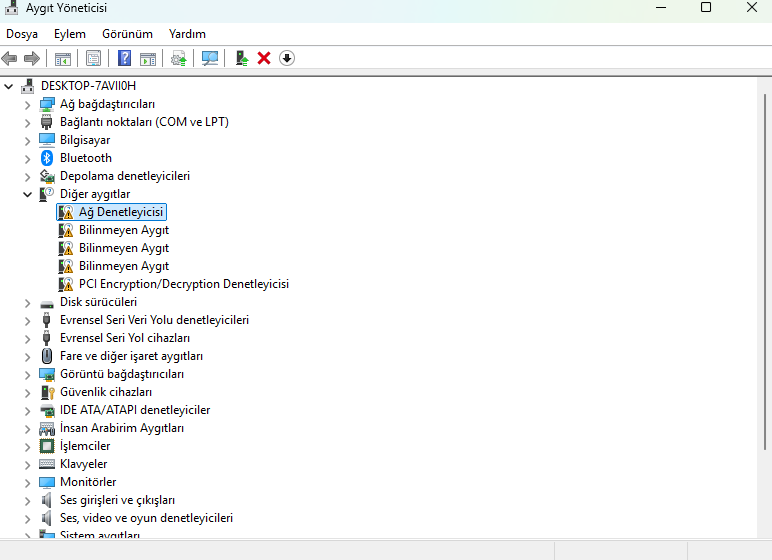The width and height of the screenshot is (772, 560).
Task: Open the Görünüm menu
Action: click(x=128, y=34)
